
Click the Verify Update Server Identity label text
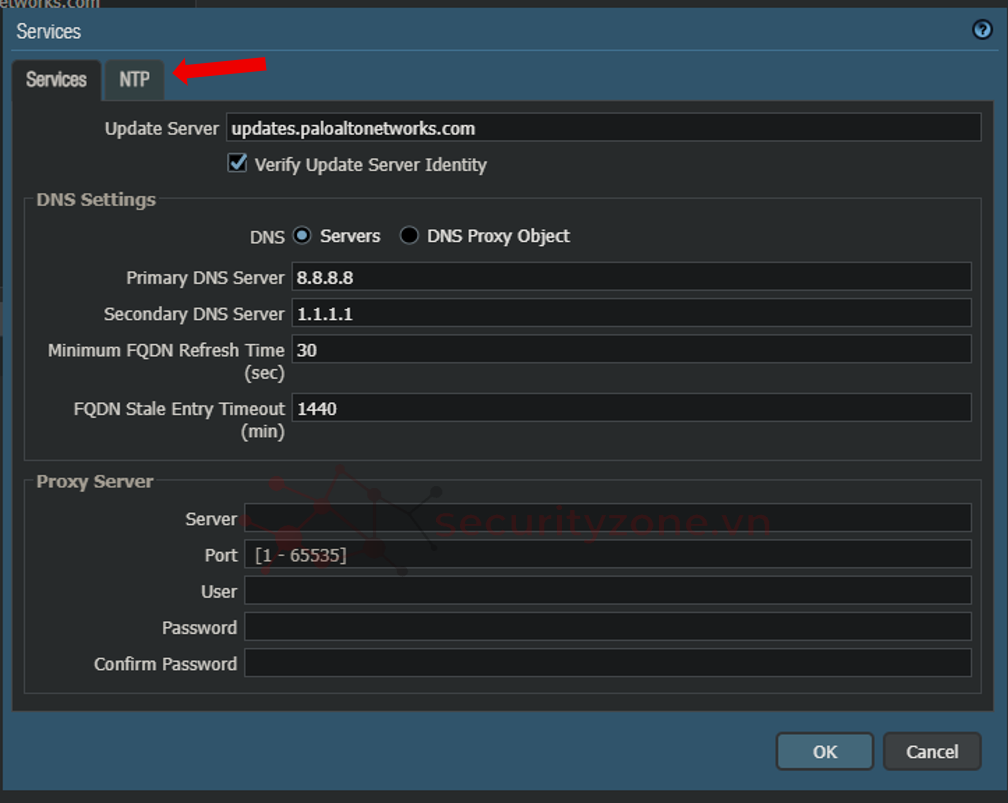(370, 165)
